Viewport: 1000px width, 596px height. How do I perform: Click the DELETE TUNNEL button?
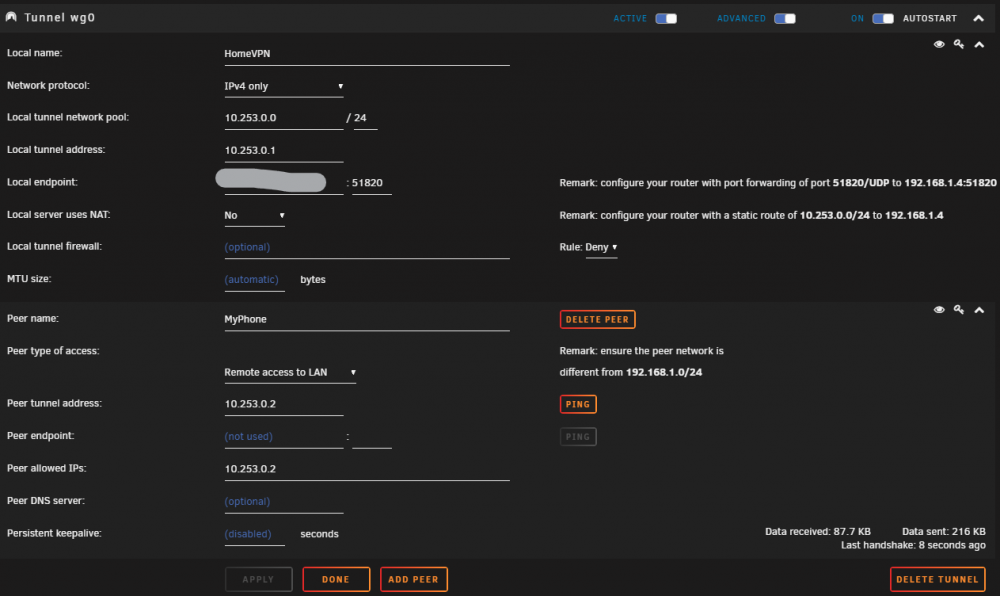[x=938, y=579]
